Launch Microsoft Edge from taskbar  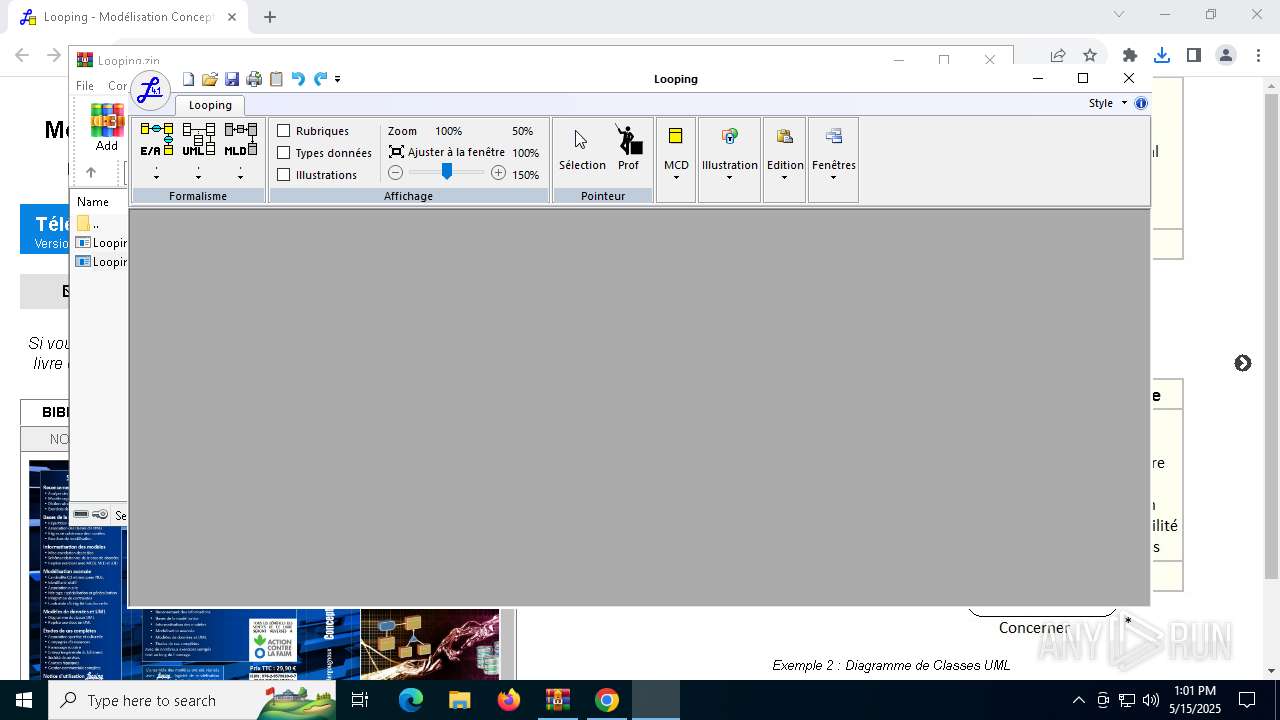[x=411, y=700]
